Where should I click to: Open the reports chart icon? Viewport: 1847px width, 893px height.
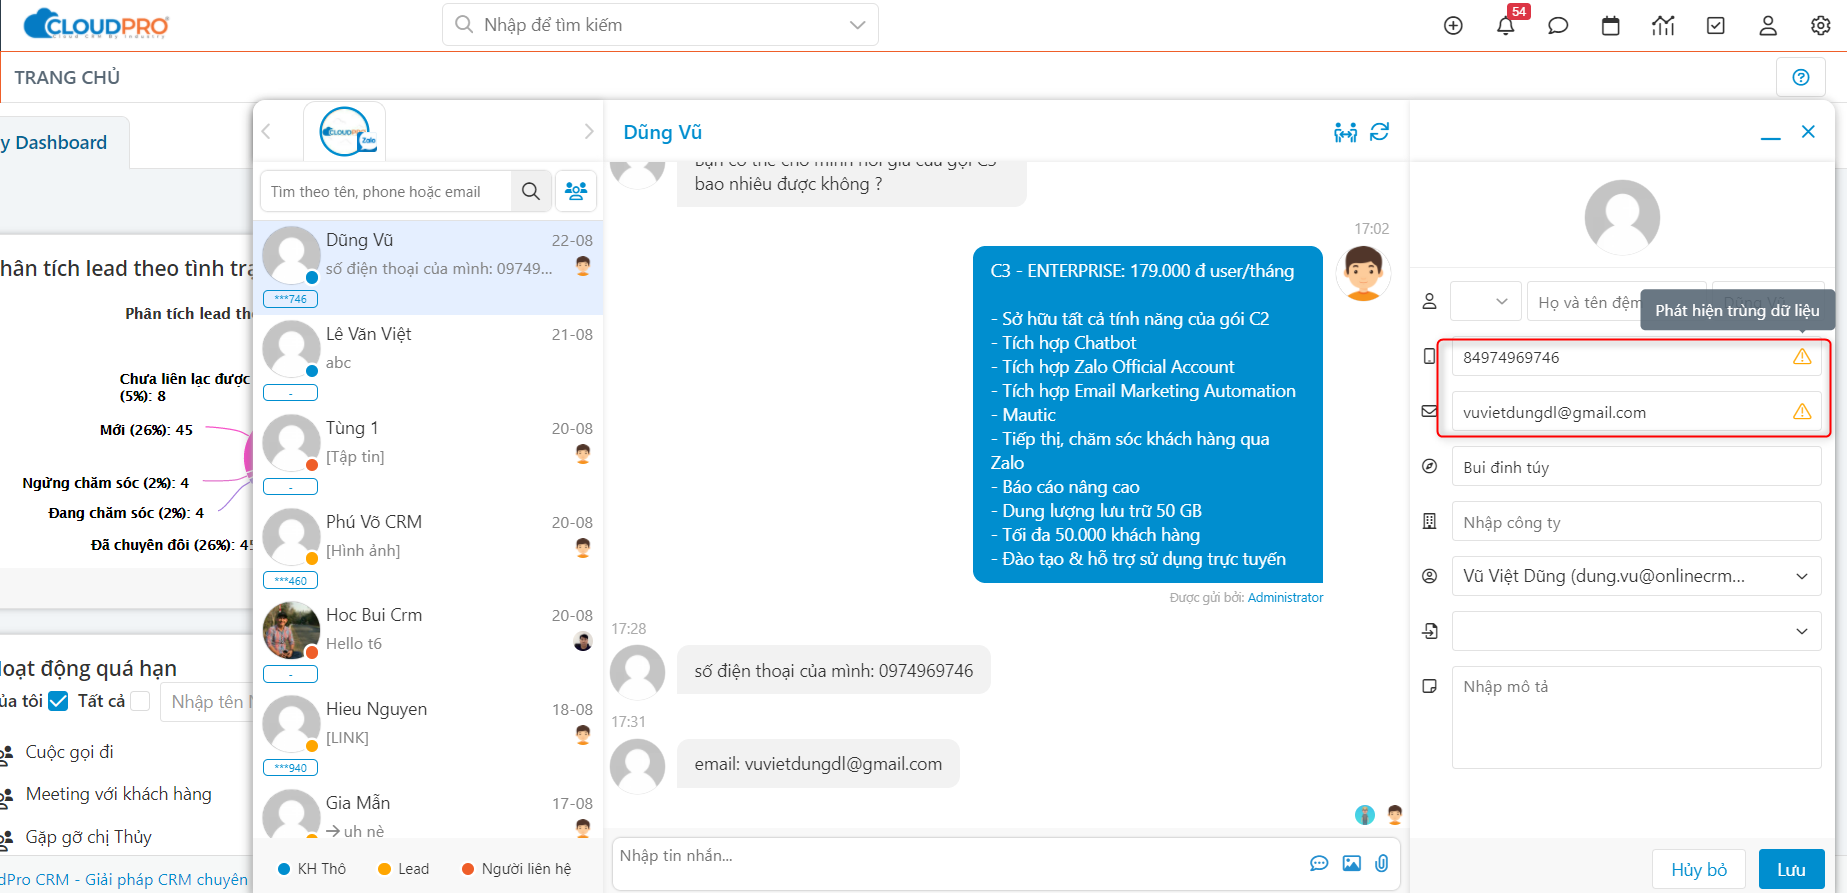1663,26
